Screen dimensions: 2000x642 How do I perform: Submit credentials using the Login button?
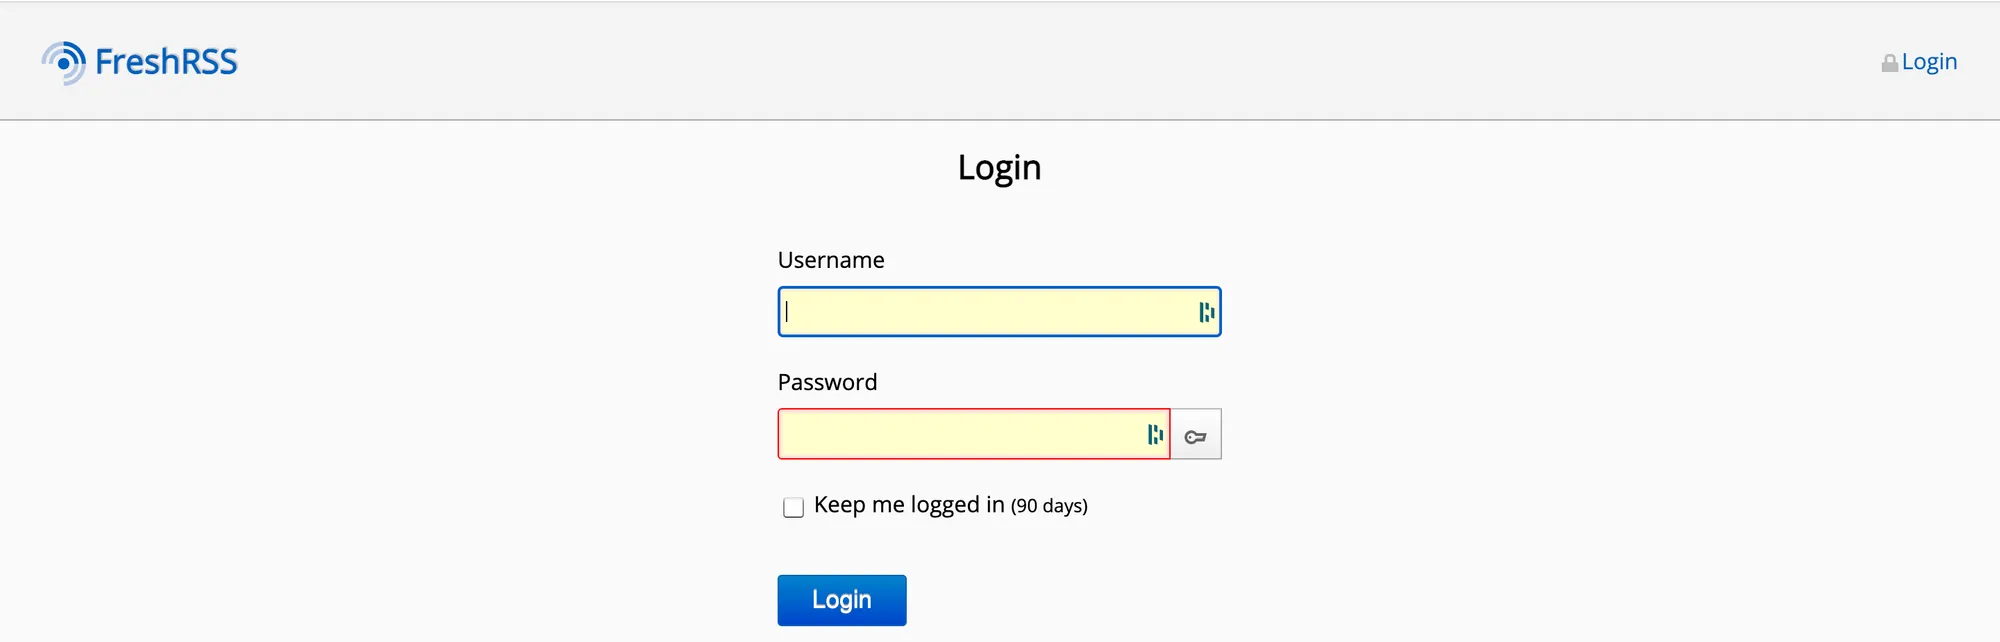coord(841,599)
